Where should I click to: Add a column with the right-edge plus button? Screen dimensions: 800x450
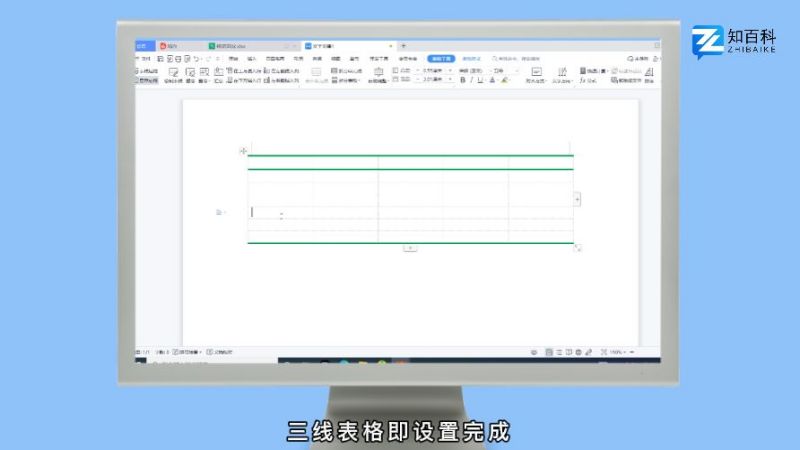pyautogui.click(x=577, y=199)
